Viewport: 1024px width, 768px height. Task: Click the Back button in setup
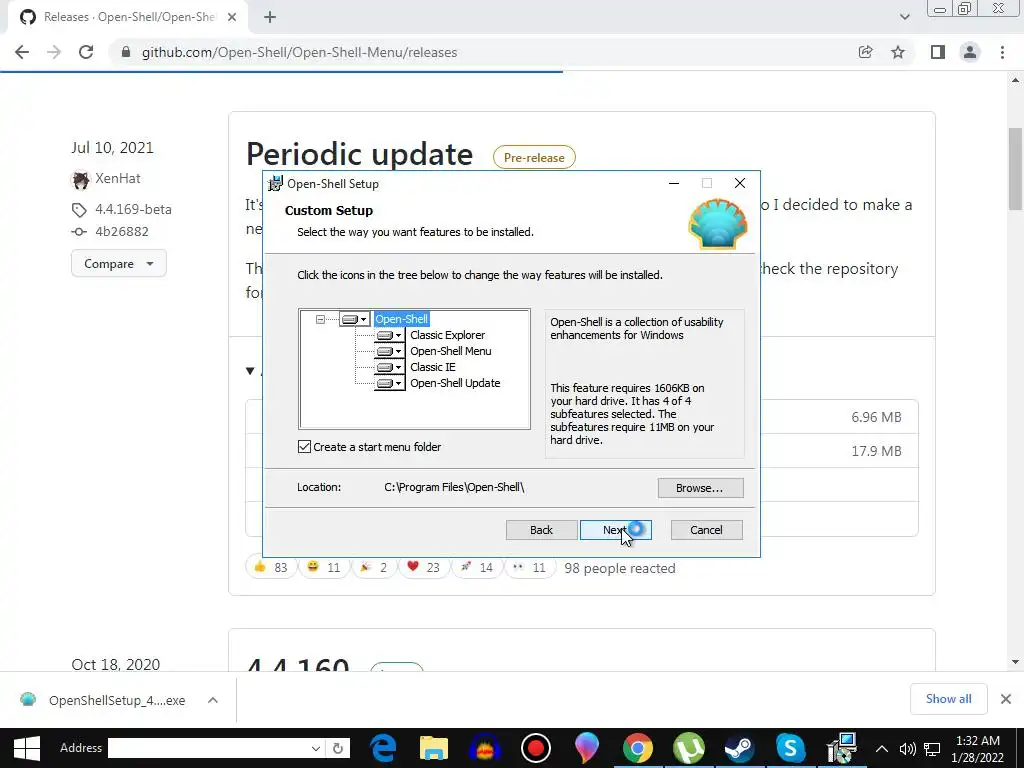point(541,530)
